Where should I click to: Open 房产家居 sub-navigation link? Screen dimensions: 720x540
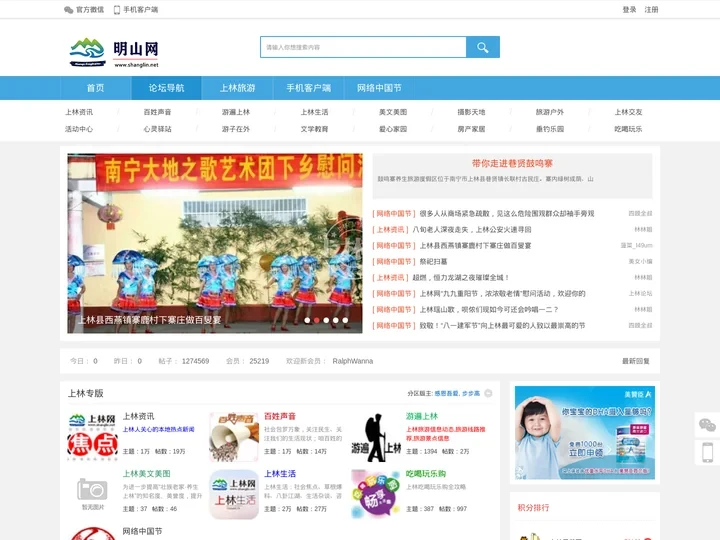pyautogui.click(x=472, y=129)
